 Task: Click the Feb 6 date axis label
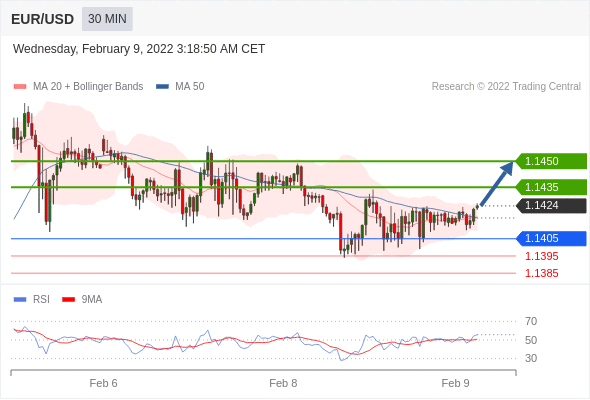coord(103,383)
